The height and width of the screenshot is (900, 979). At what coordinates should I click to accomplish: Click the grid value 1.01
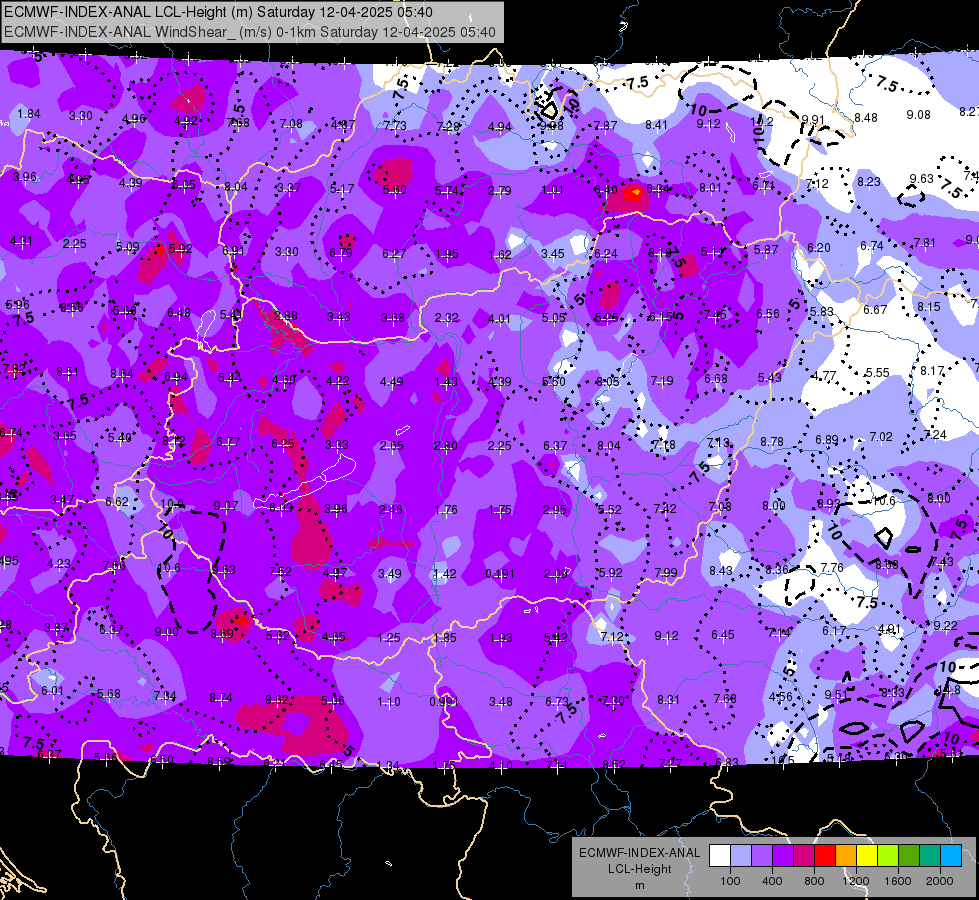pos(553,190)
